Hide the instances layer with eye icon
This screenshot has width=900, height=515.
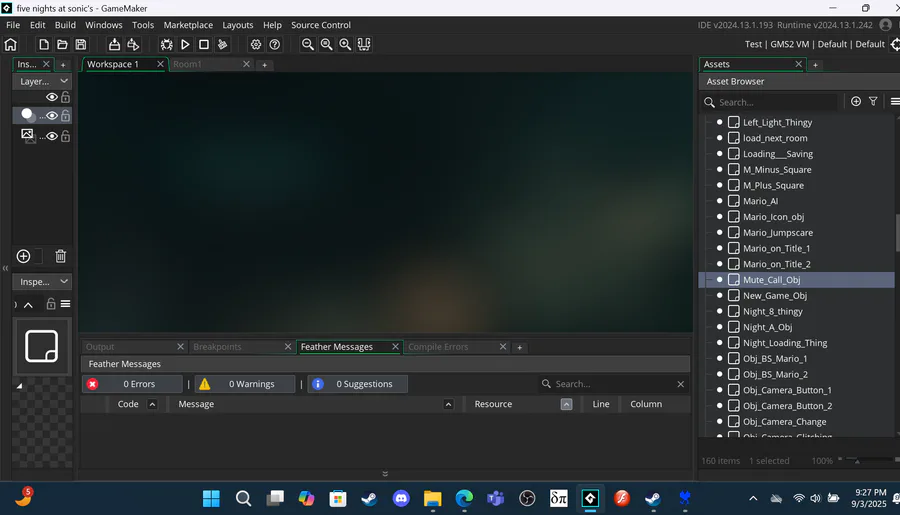[52, 115]
